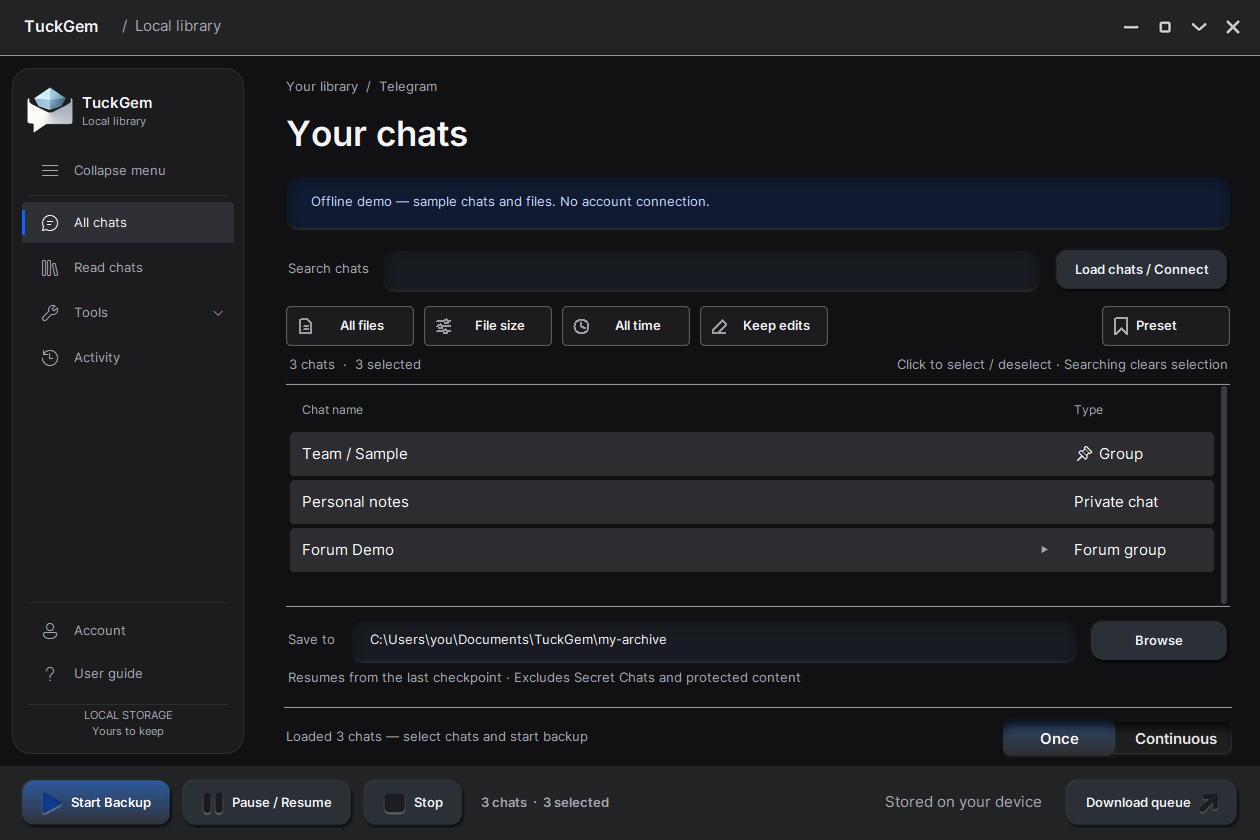Click the Save to path field
This screenshot has width=1260, height=840.
(x=714, y=641)
